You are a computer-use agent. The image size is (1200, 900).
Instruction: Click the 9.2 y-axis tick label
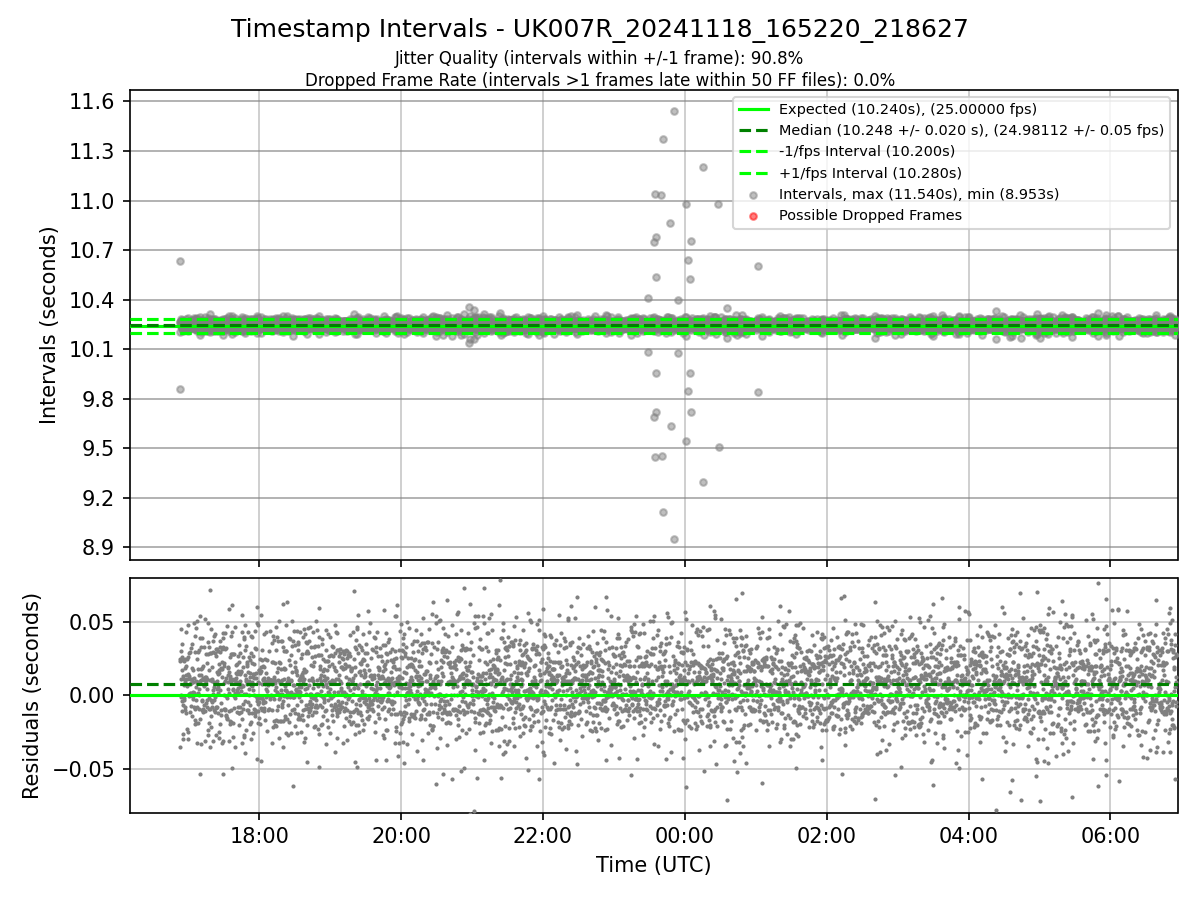pyautogui.click(x=100, y=498)
